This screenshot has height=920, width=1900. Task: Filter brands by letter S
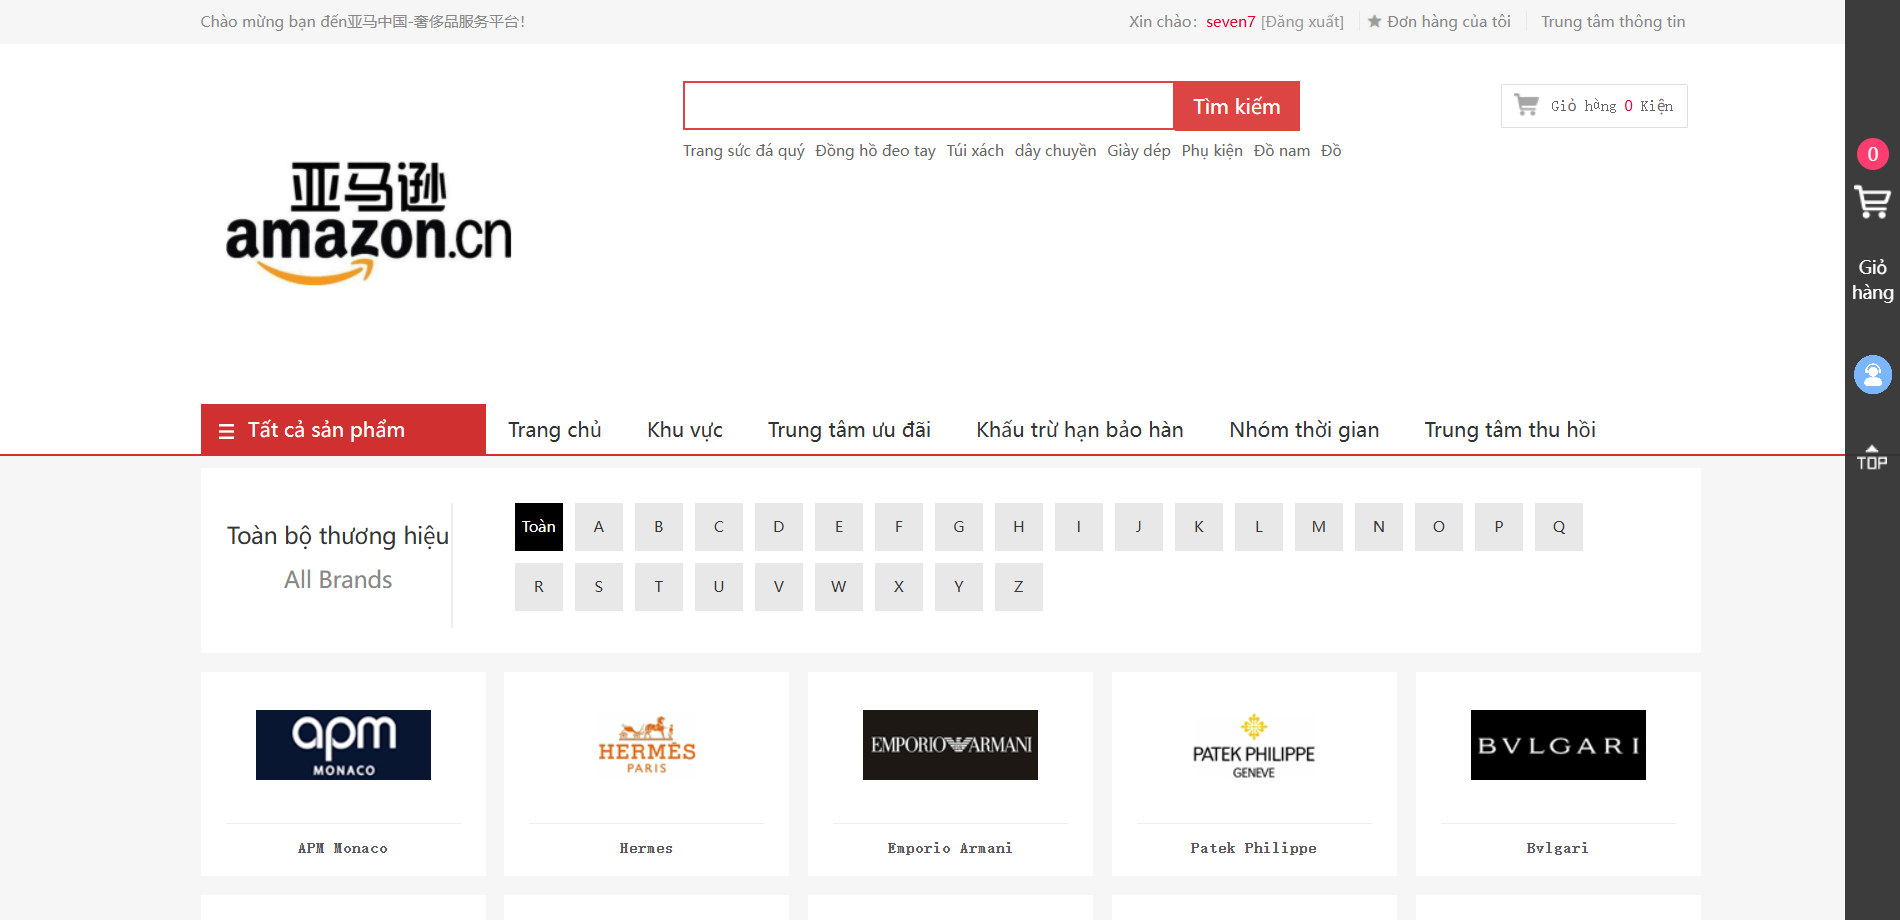tap(599, 587)
